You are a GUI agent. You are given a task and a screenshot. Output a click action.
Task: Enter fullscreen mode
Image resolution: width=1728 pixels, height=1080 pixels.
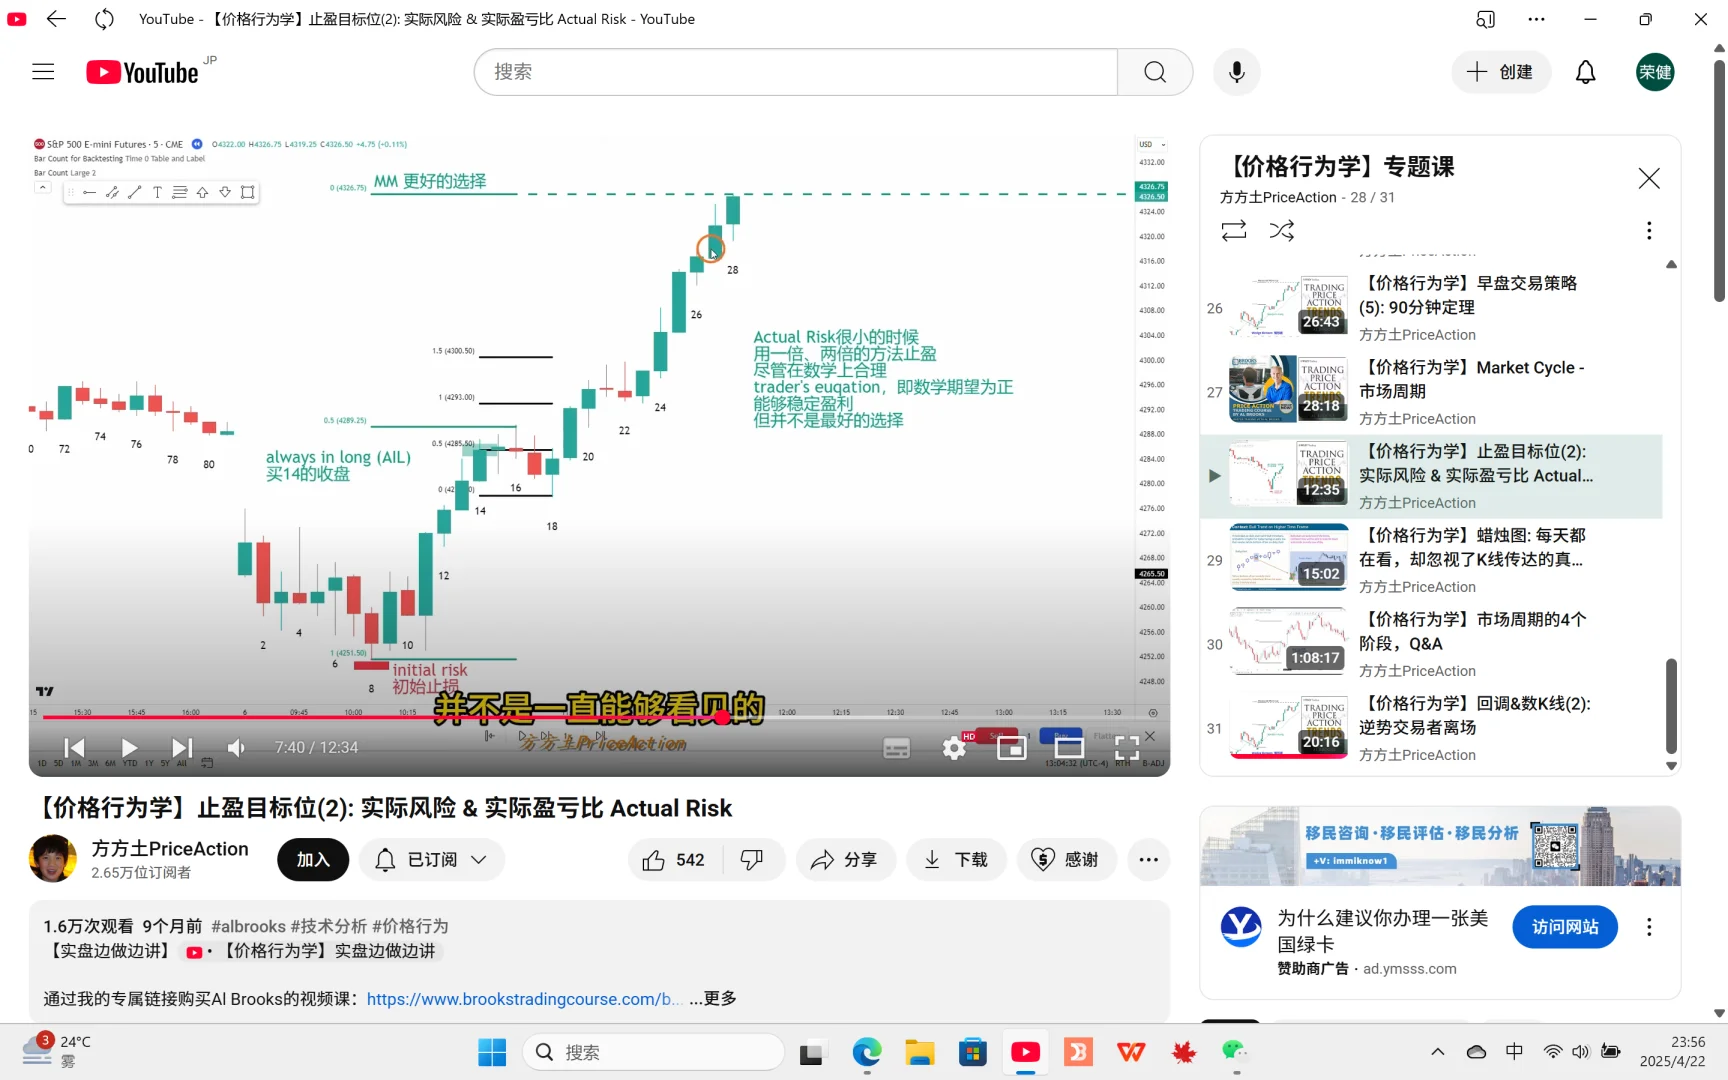pyautogui.click(x=1127, y=748)
